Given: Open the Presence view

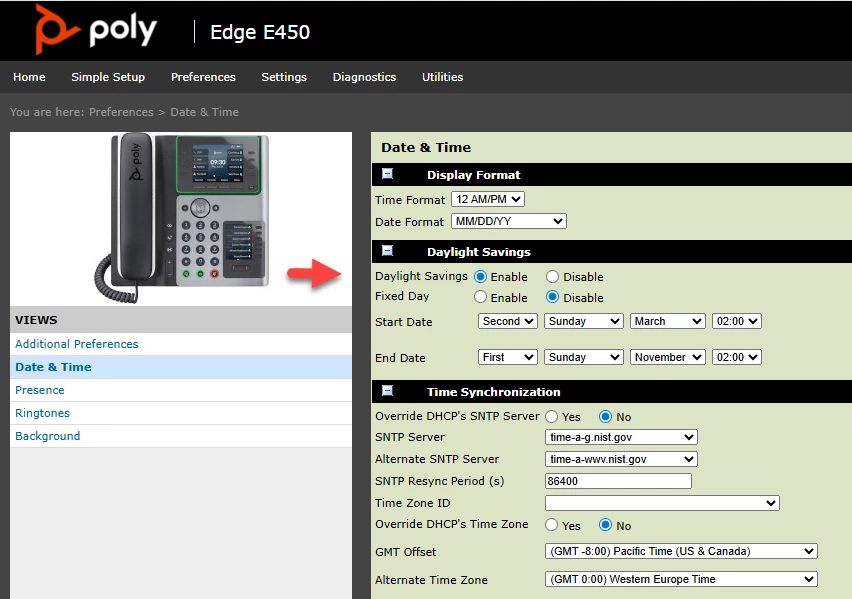Looking at the screenshot, I should pyautogui.click(x=40, y=390).
